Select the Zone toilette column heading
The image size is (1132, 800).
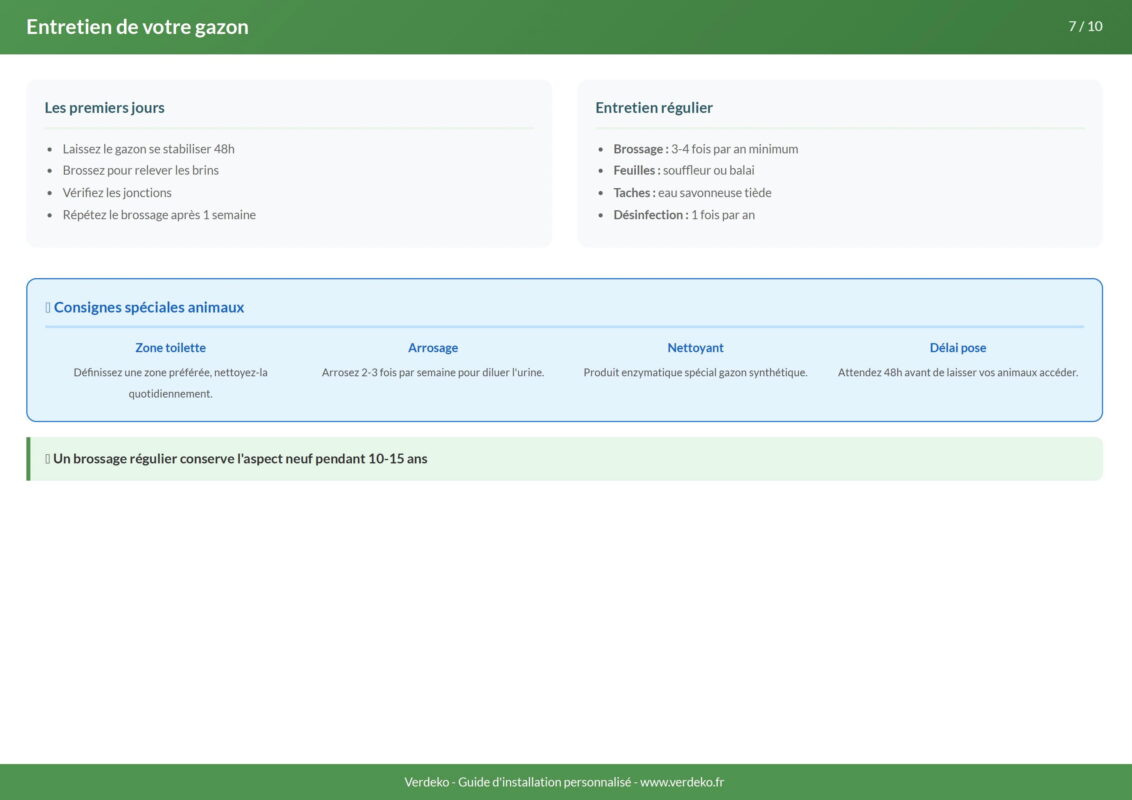(170, 348)
